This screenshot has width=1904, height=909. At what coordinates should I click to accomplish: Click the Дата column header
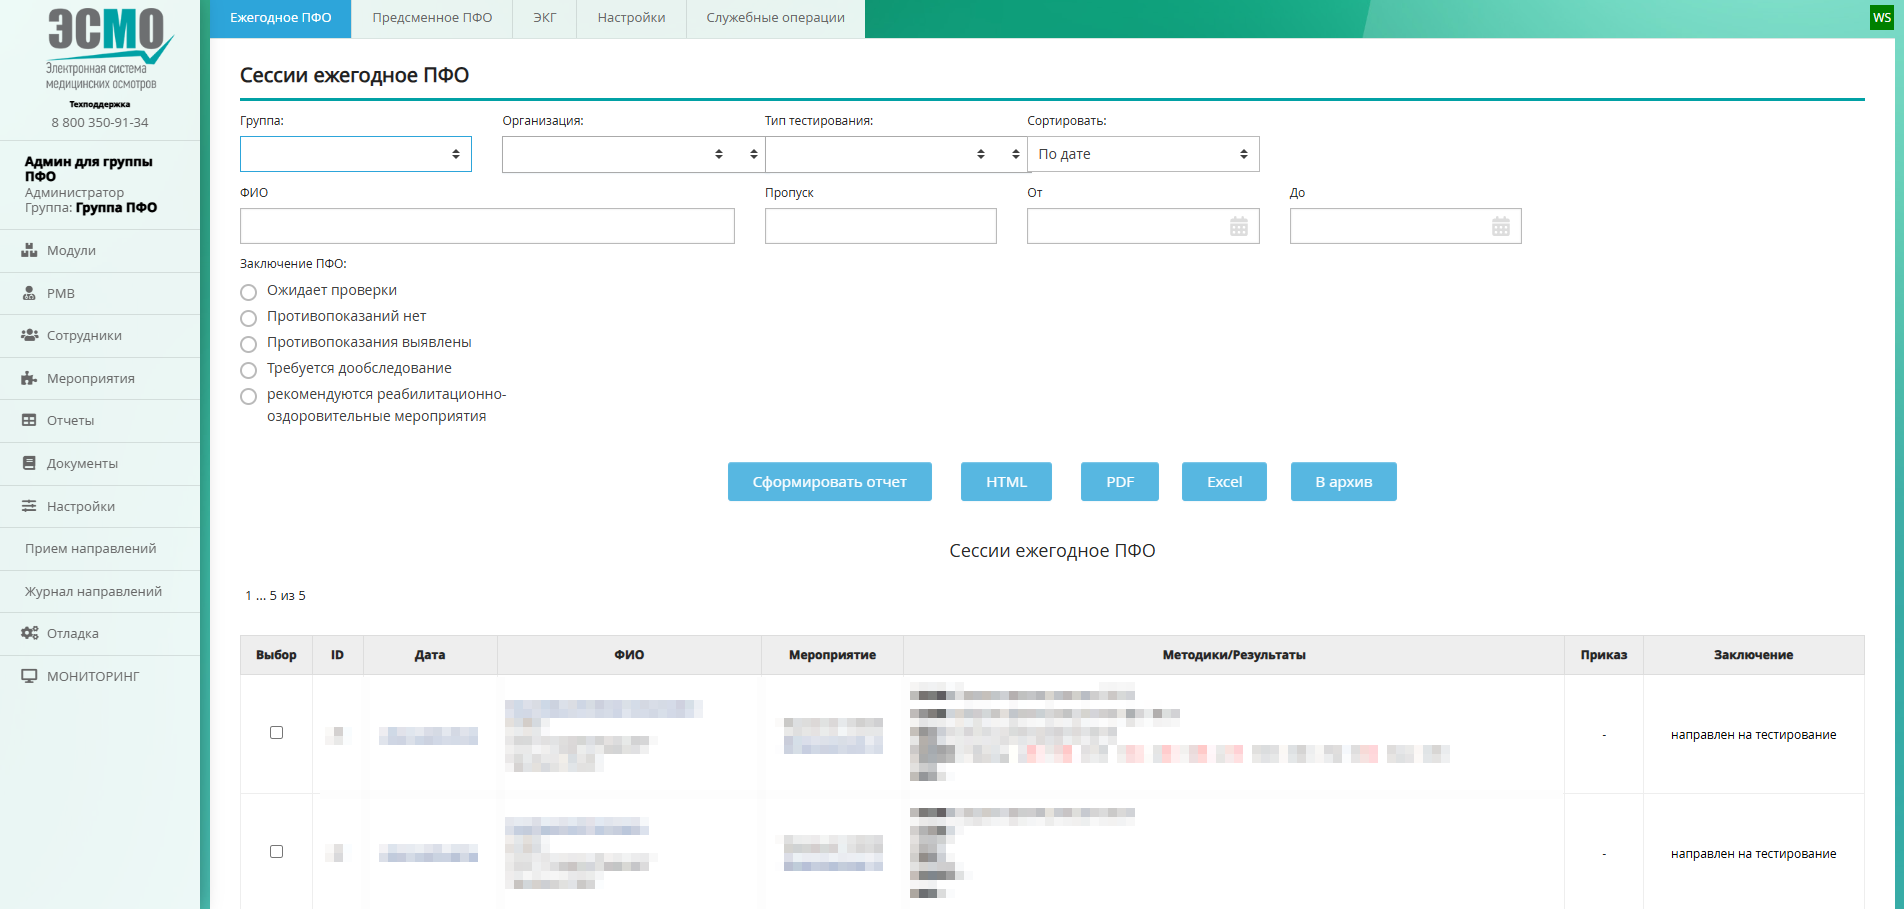click(430, 655)
